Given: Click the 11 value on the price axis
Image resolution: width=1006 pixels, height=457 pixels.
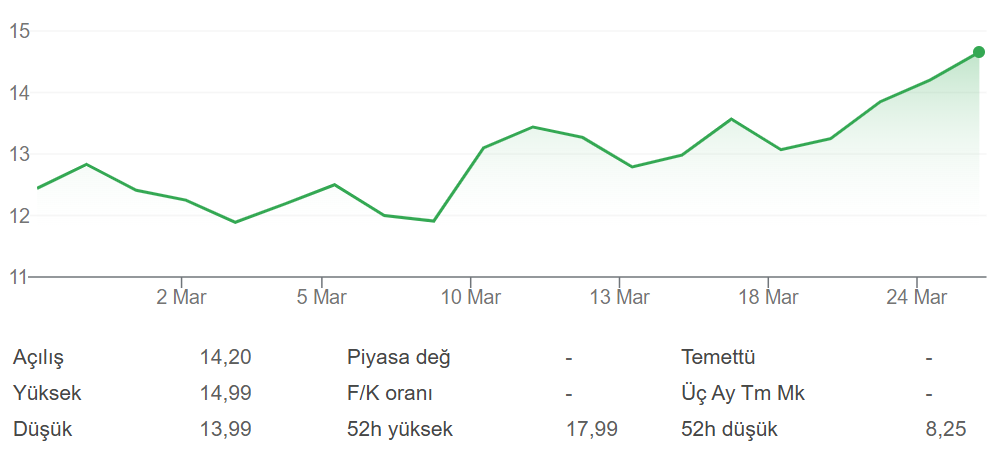Looking at the screenshot, I should tap(19, 277).
